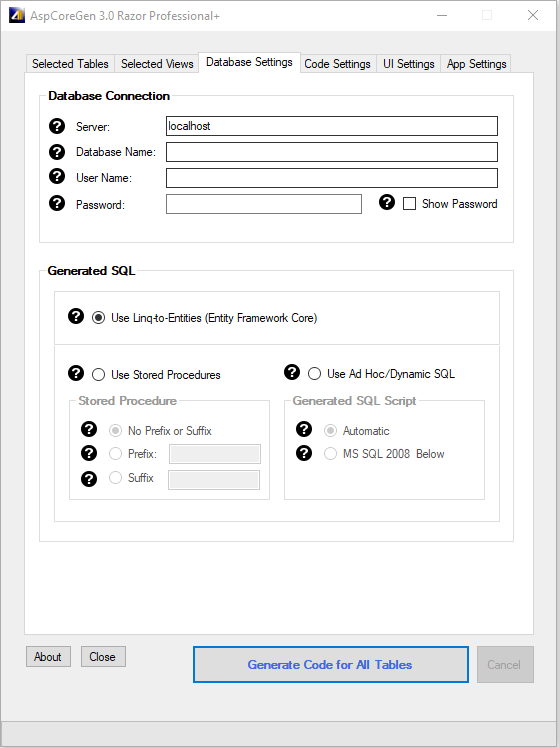This screenshot has height=748, width=559.
Task: Focus the Database Name text field
Action: coord(331,152)
